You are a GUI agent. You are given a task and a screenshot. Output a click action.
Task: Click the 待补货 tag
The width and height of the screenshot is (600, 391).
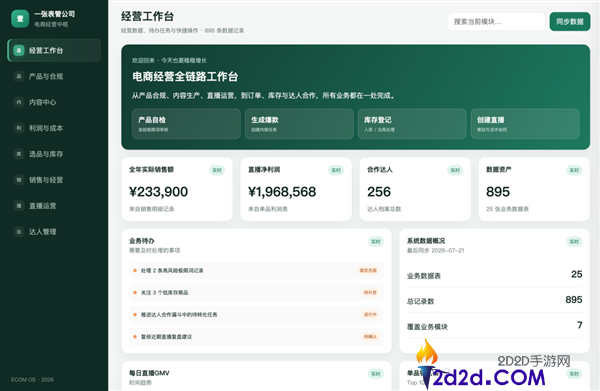[x=370, y=293]
